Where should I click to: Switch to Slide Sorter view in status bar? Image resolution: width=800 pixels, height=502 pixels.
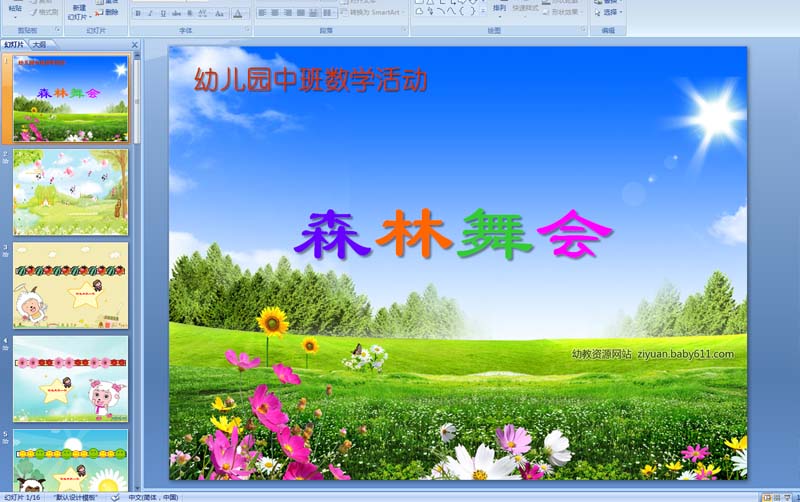click(x=777, y=498)
